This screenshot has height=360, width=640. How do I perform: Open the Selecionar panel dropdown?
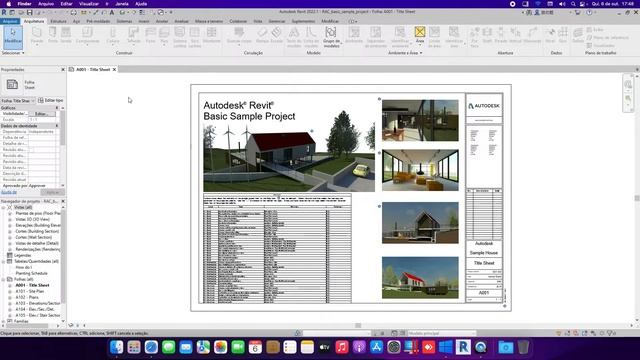[x=13, y=53]
